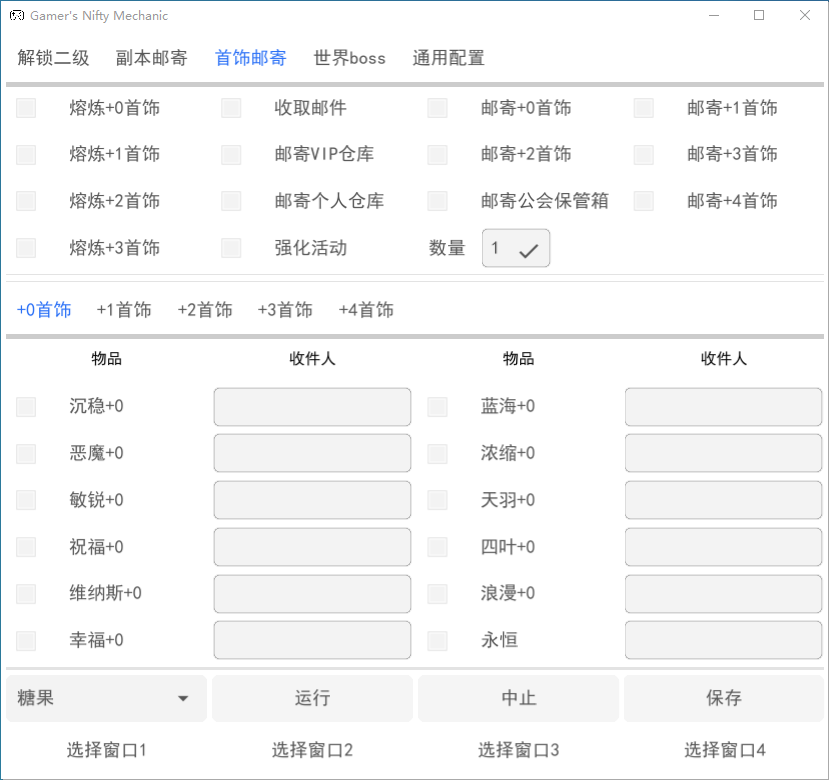Check the 邮寄公会保管箱 option
The width and height of the screenshot is (829, 780).
pos(437,201)
